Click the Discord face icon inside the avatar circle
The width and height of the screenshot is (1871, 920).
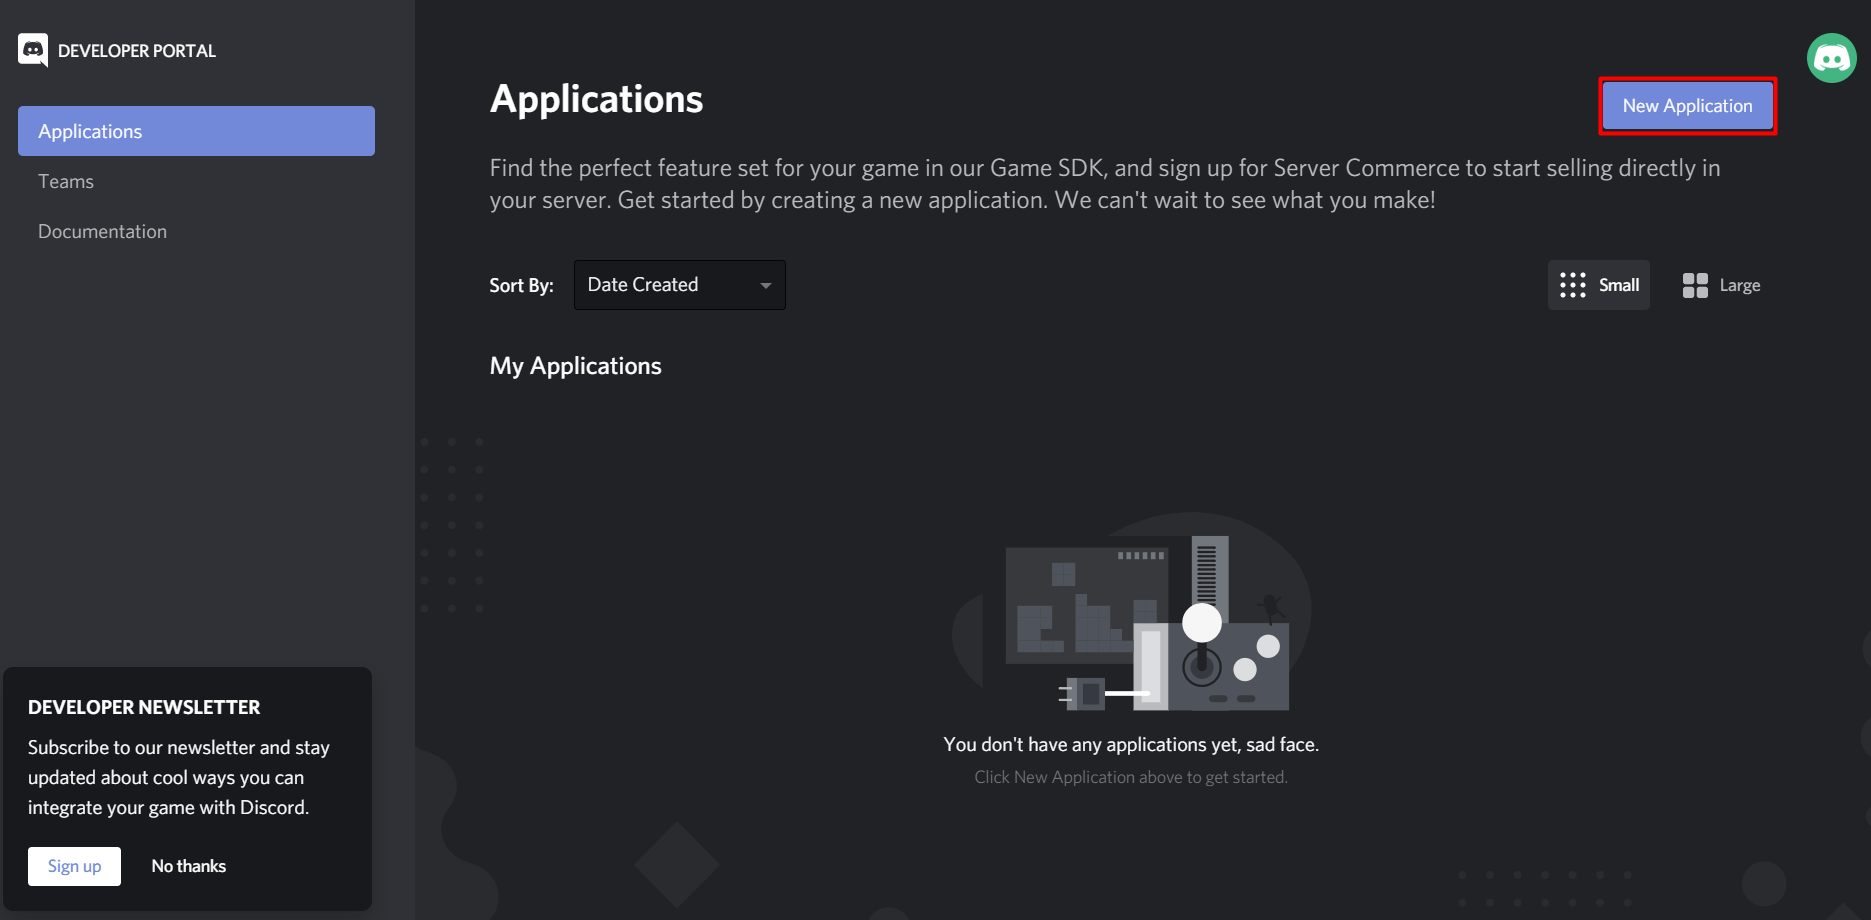(x=1831, y=57)
